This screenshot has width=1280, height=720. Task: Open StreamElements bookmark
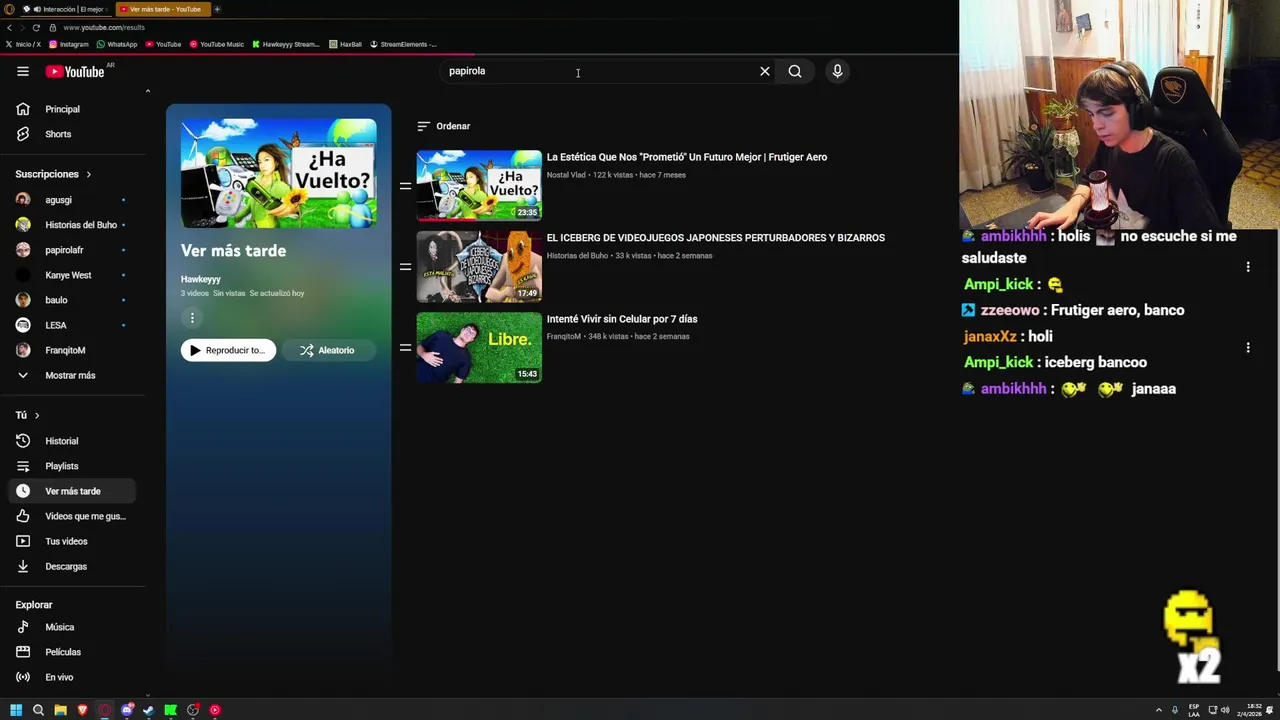(x=403, y=44)
